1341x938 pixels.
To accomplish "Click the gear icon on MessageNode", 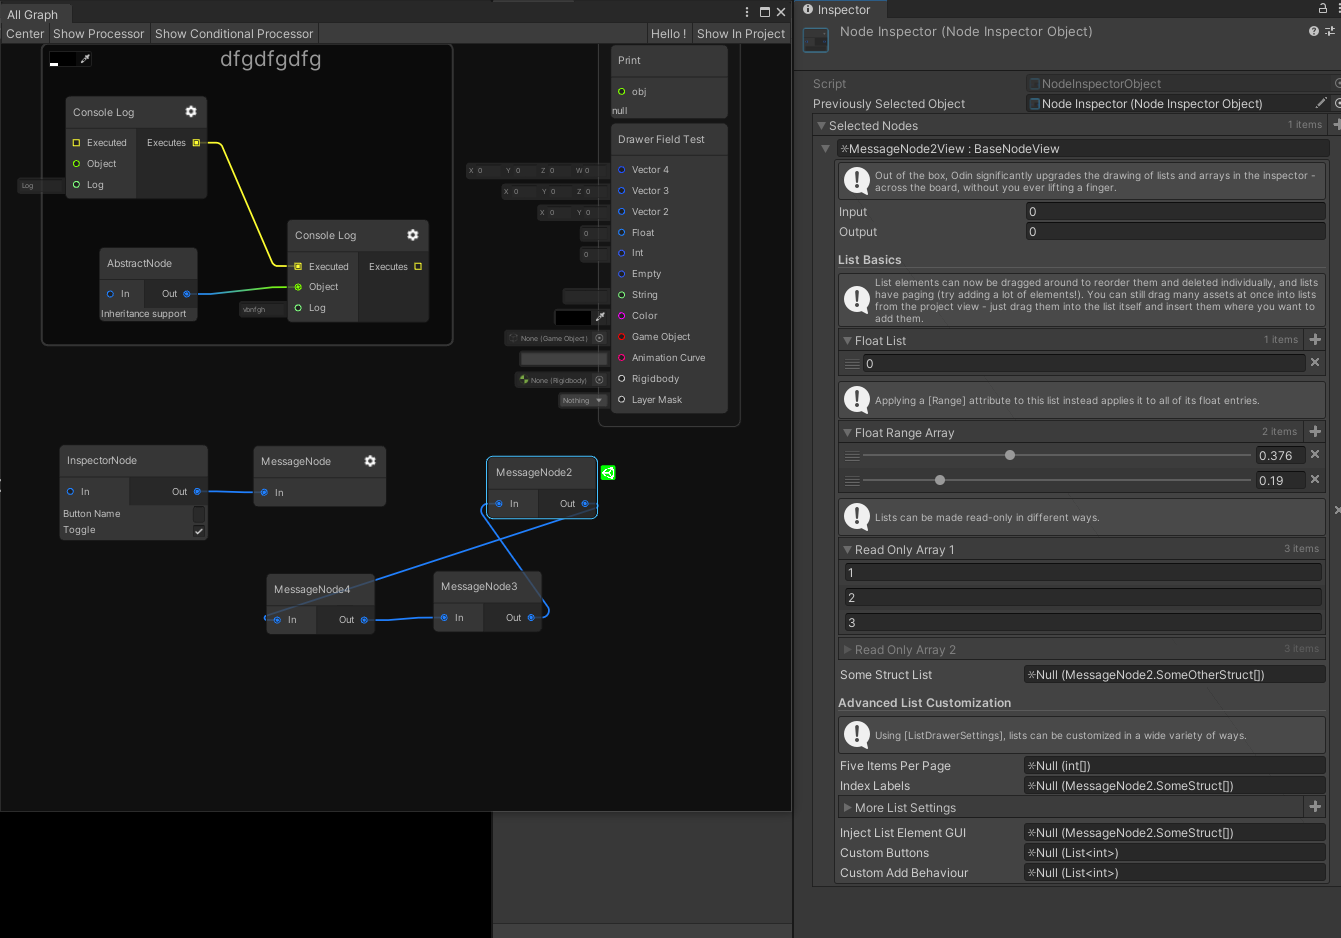I will pyautogui.click(x=370, y=461).
